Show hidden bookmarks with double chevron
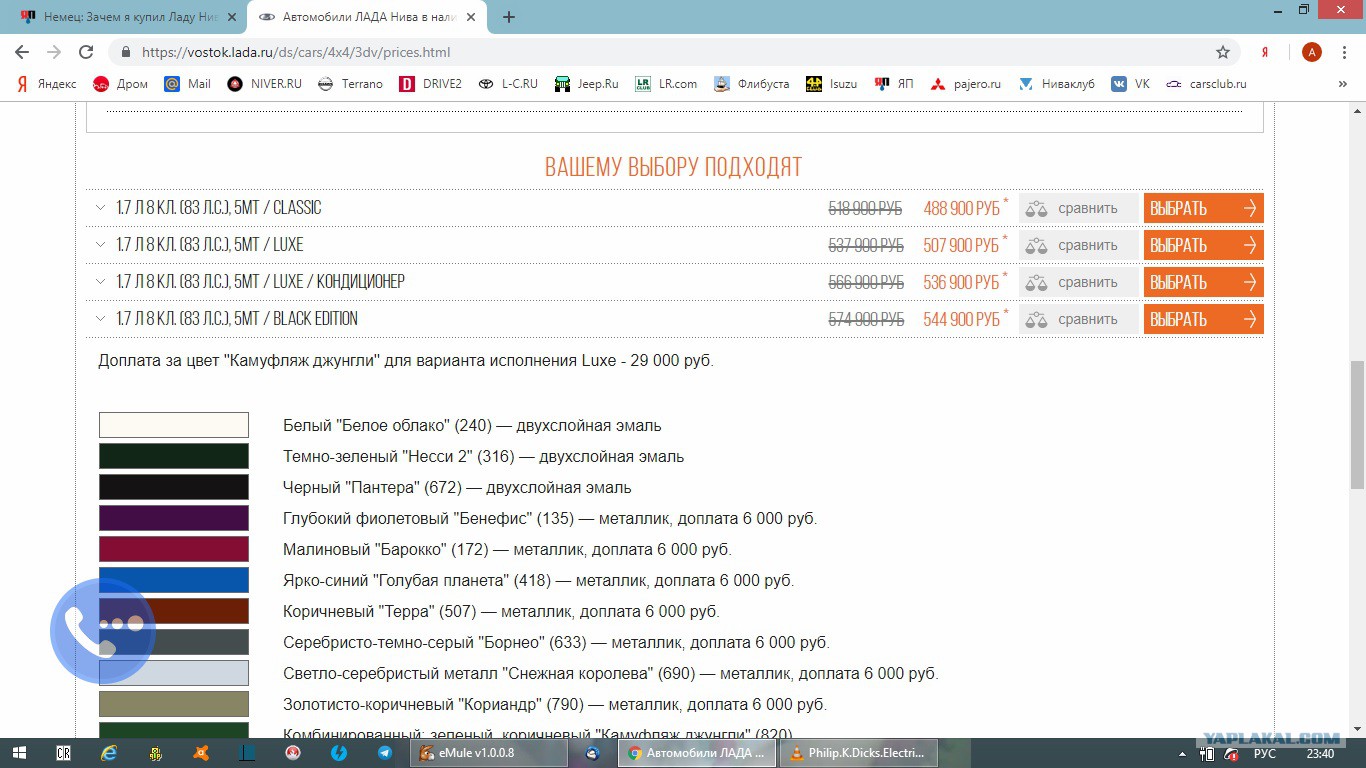The image size is (1366, 768). [1343, 84]
